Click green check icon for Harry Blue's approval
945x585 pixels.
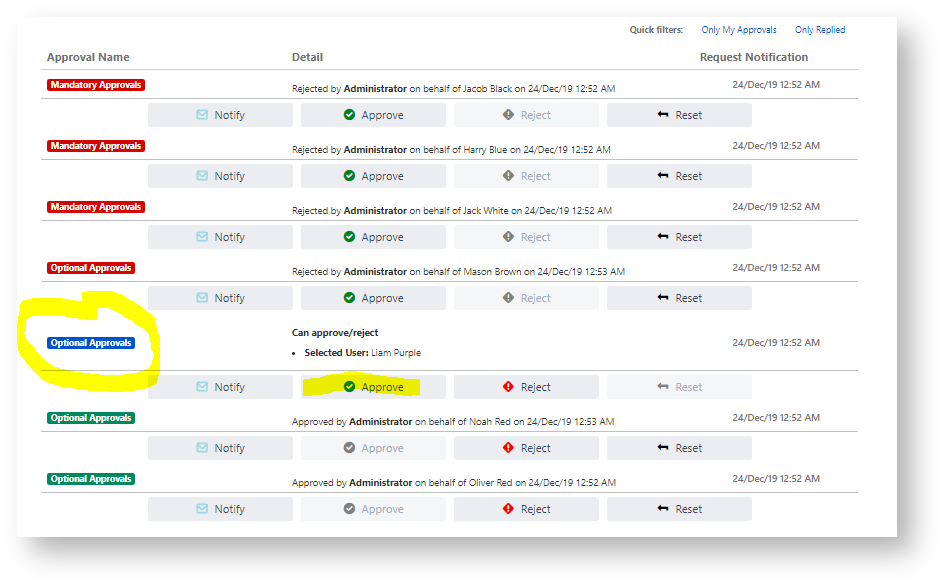pos(349,176)
